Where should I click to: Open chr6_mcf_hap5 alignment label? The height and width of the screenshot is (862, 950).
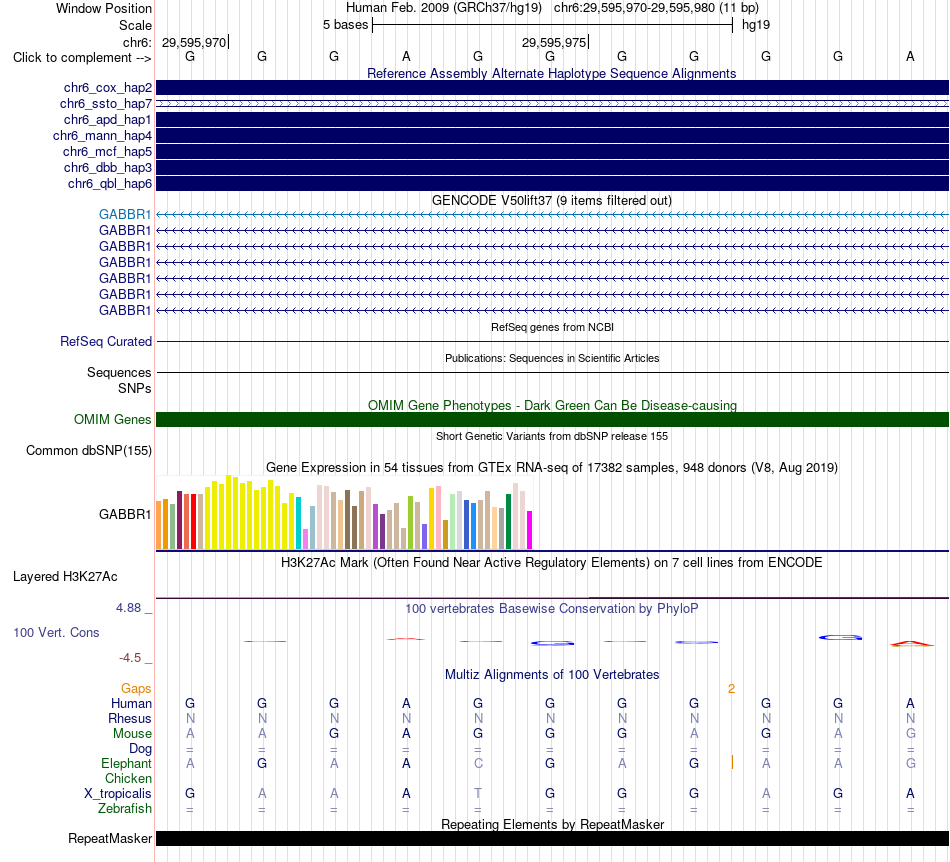tap(107, 151)
